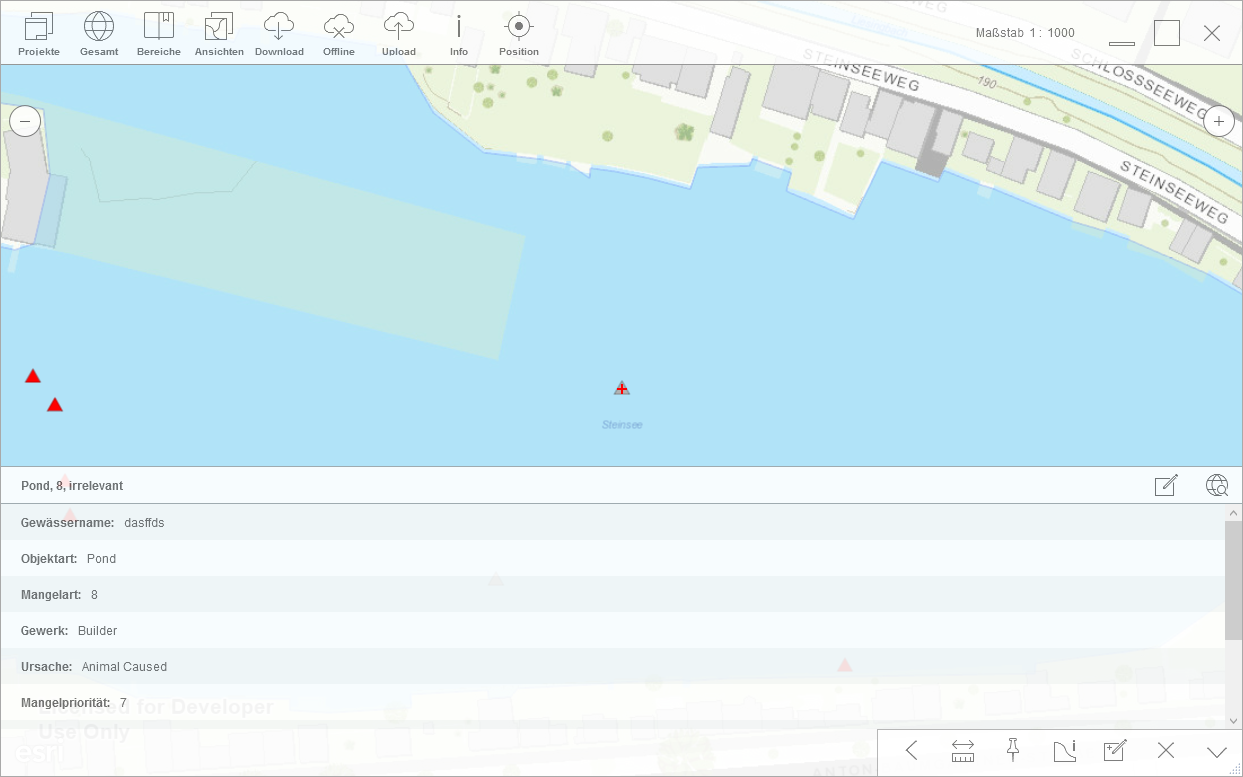Select the Ursache Animal Caused row

tap(613, 666)
